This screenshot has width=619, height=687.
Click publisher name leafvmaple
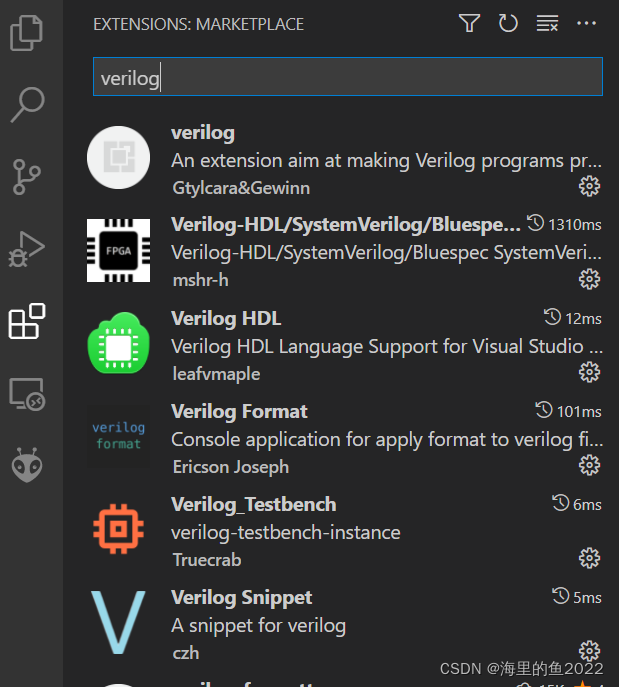click(216, 374)
